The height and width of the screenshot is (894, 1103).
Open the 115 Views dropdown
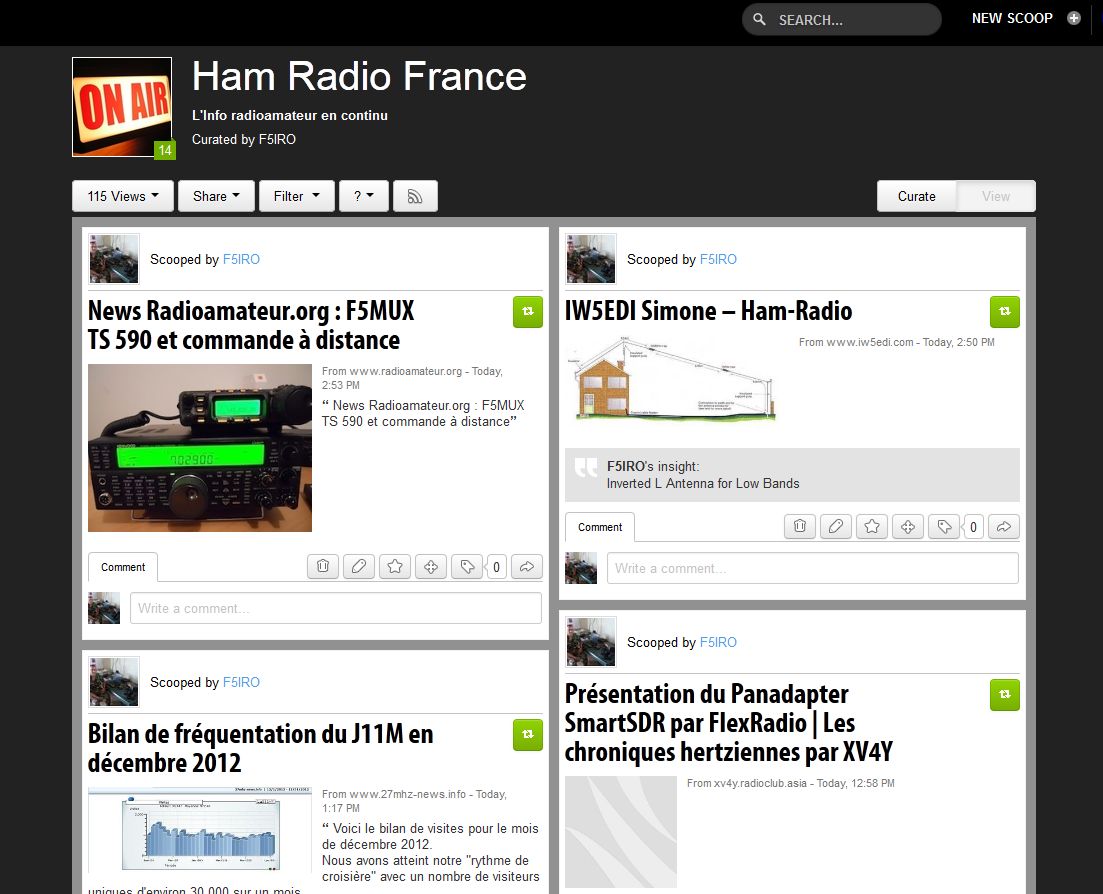[122, 196]
